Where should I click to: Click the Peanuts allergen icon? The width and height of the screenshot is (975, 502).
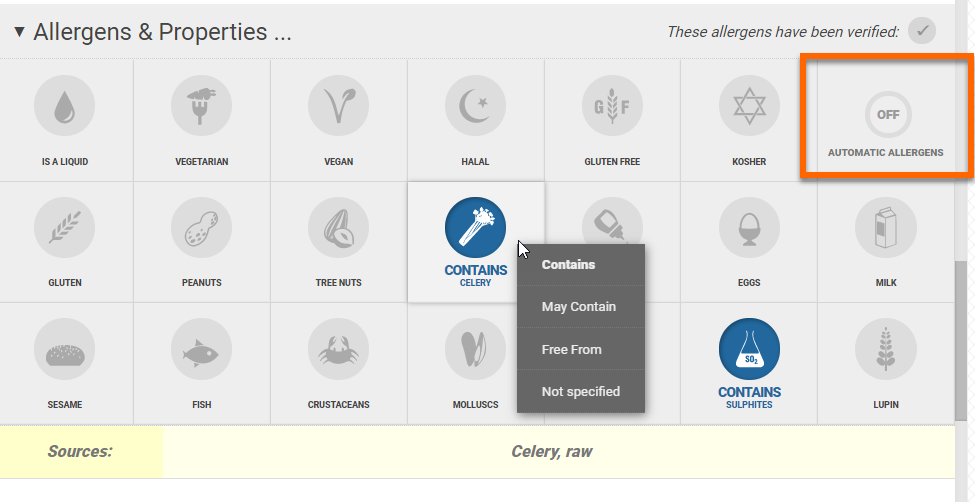(x=201, y=228)
